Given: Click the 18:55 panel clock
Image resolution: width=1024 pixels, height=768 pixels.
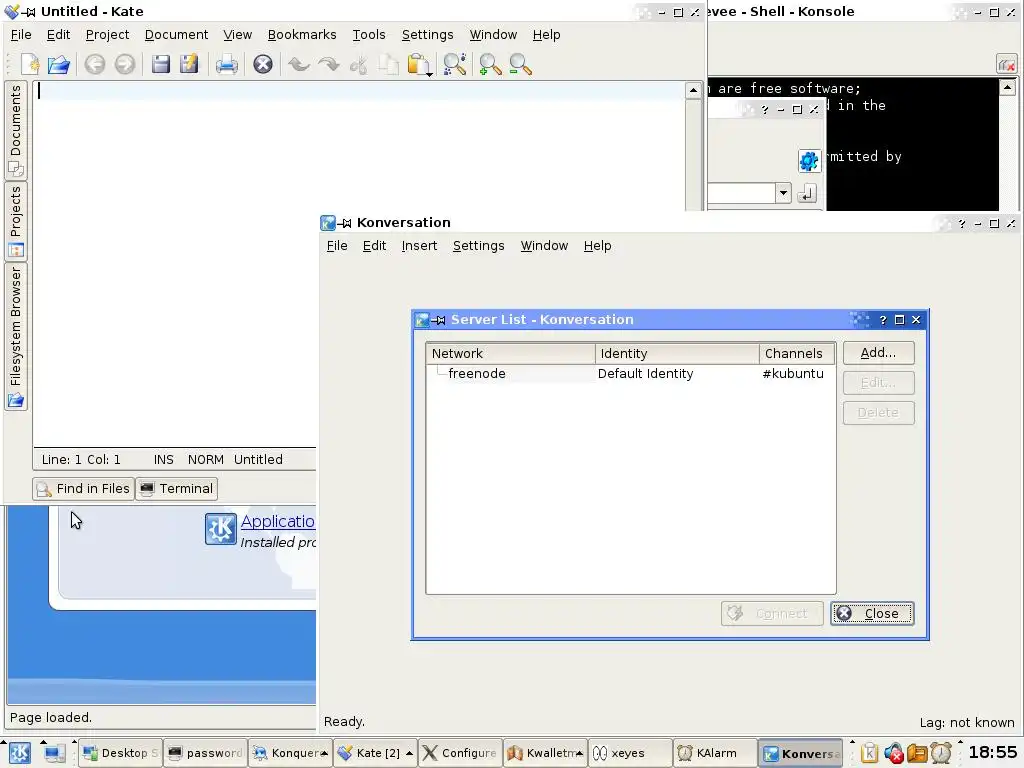Looking at the screenshot, I should (993, 752).
